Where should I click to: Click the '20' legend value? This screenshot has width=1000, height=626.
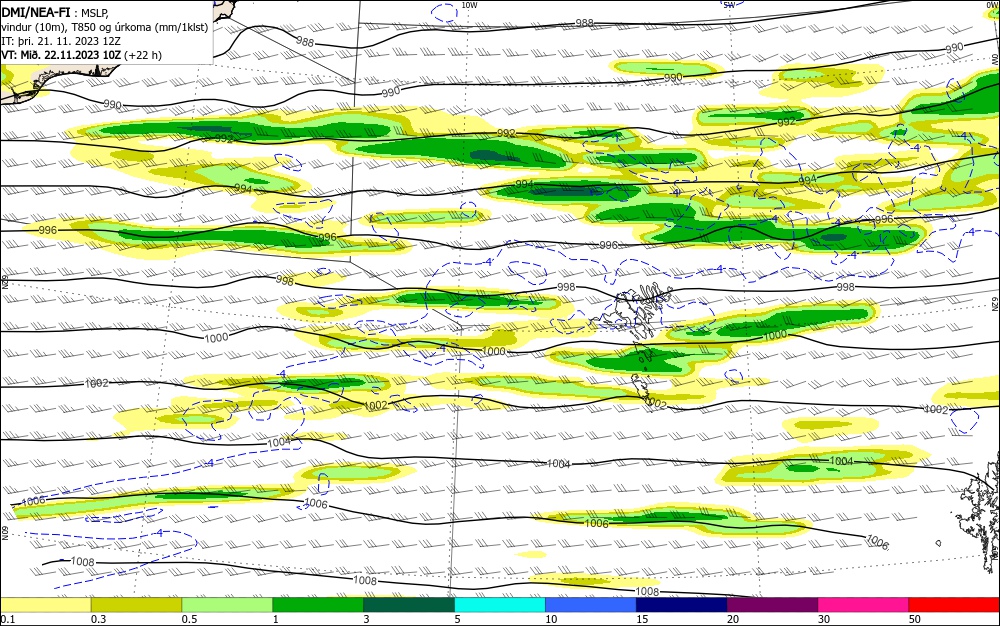pyautogui.click(x=733, y=619)
